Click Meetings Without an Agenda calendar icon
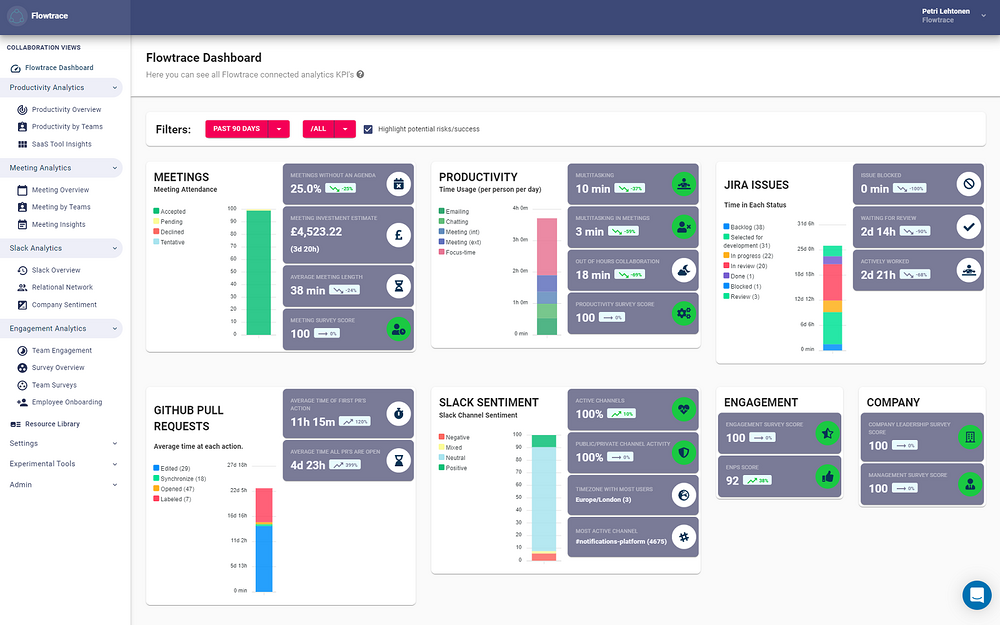The height and width of the screenshot is (625, 1000). click(x=399, y=184)
